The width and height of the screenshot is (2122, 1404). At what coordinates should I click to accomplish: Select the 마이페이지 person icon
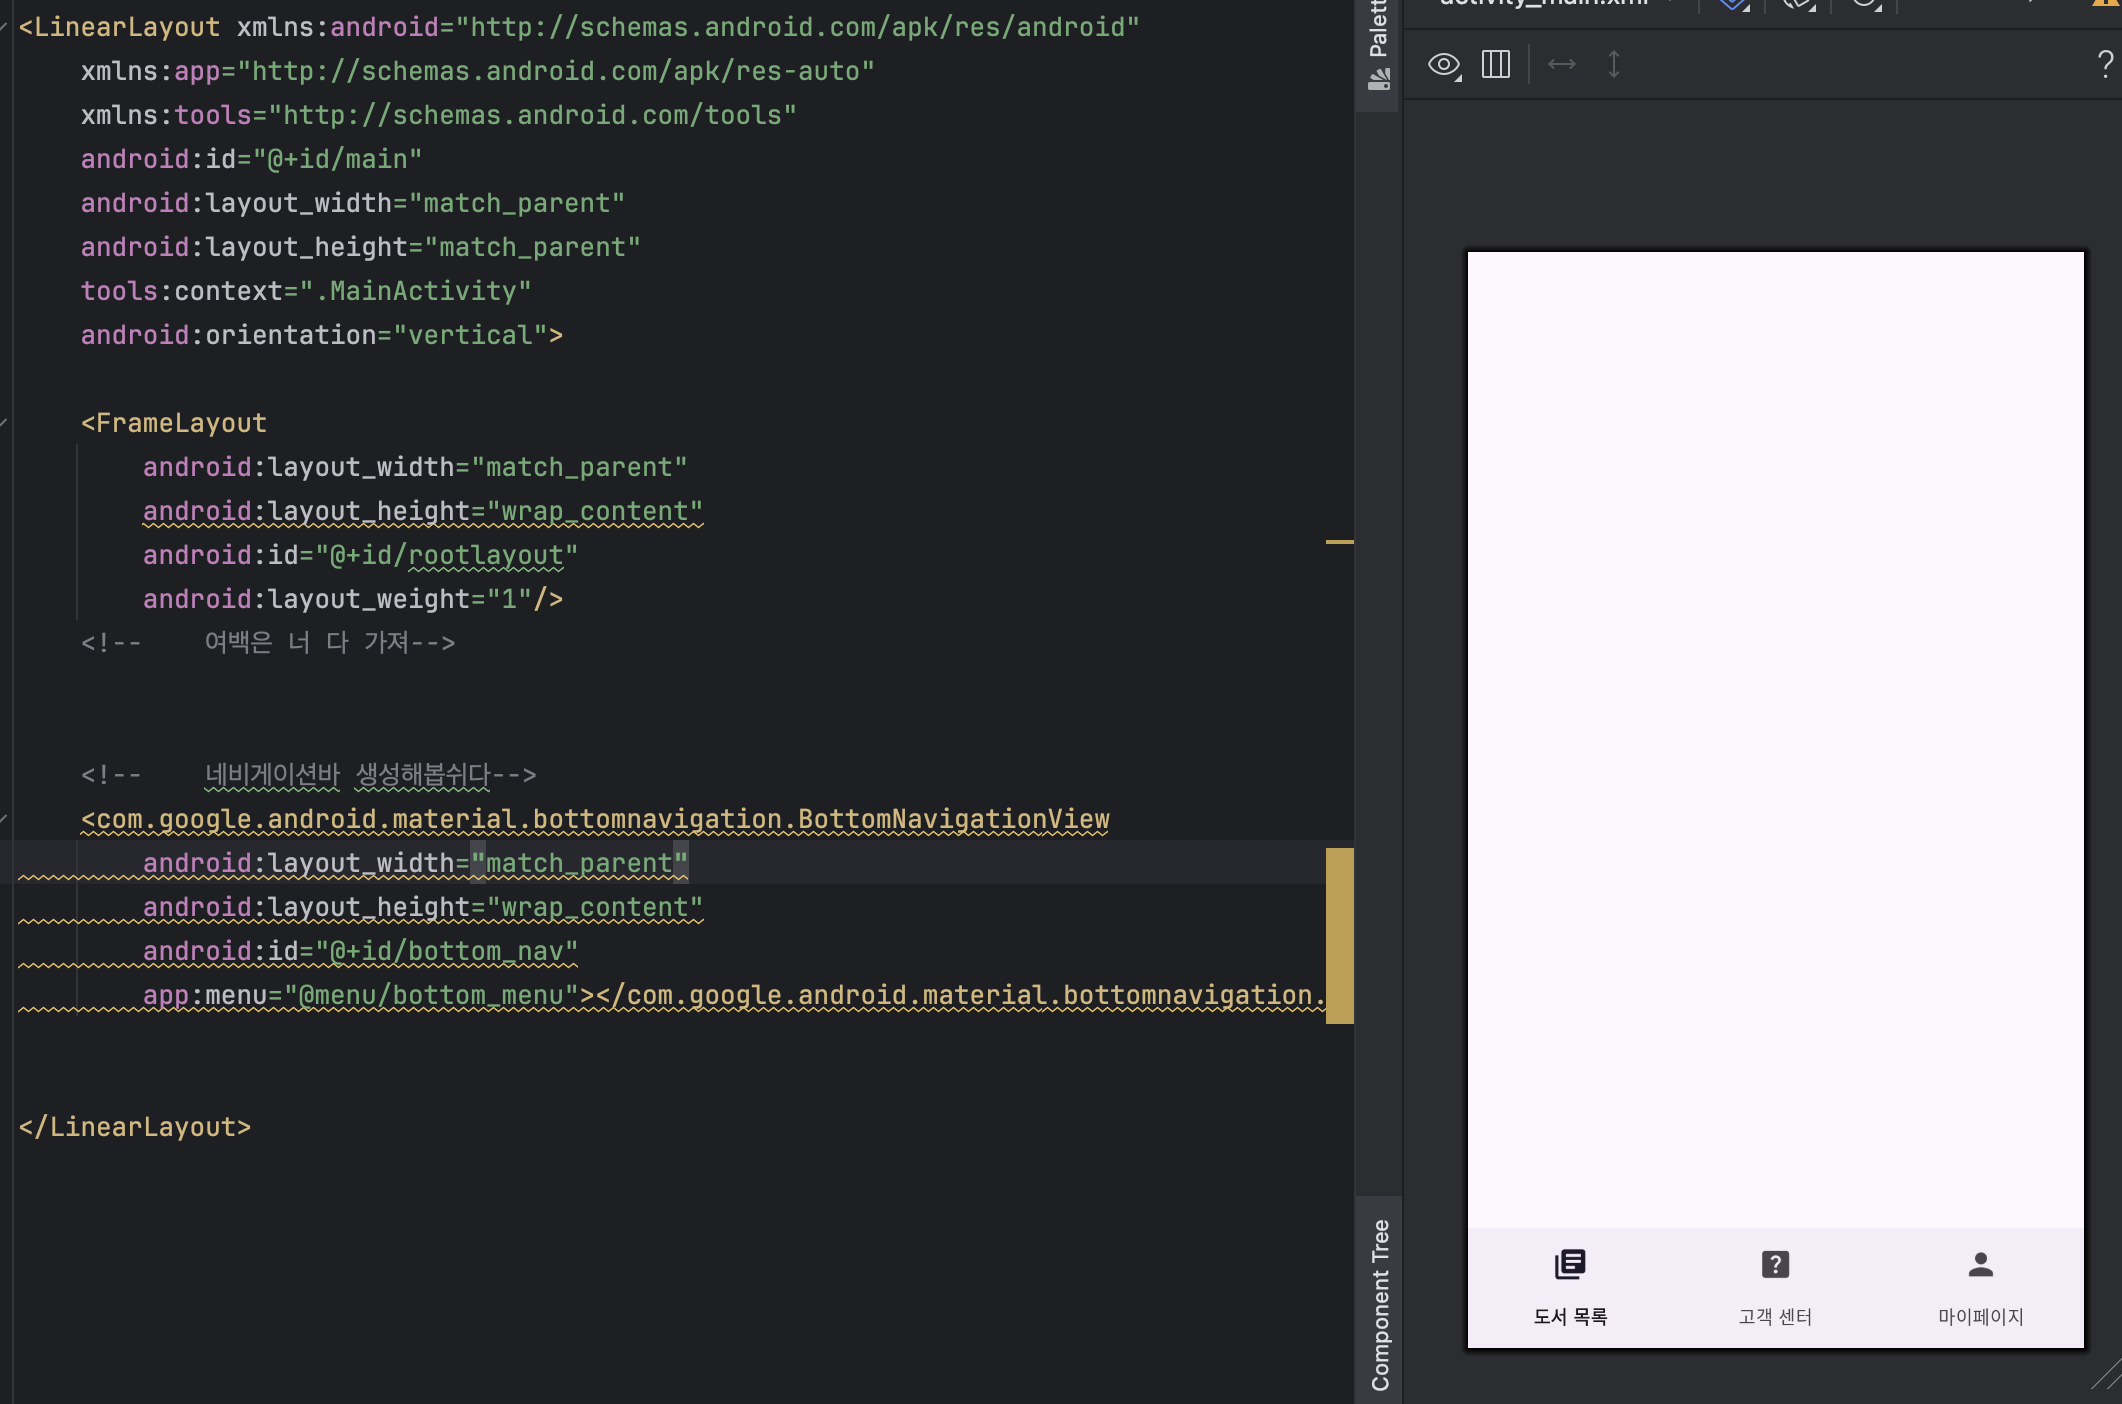[1980, 1265]
